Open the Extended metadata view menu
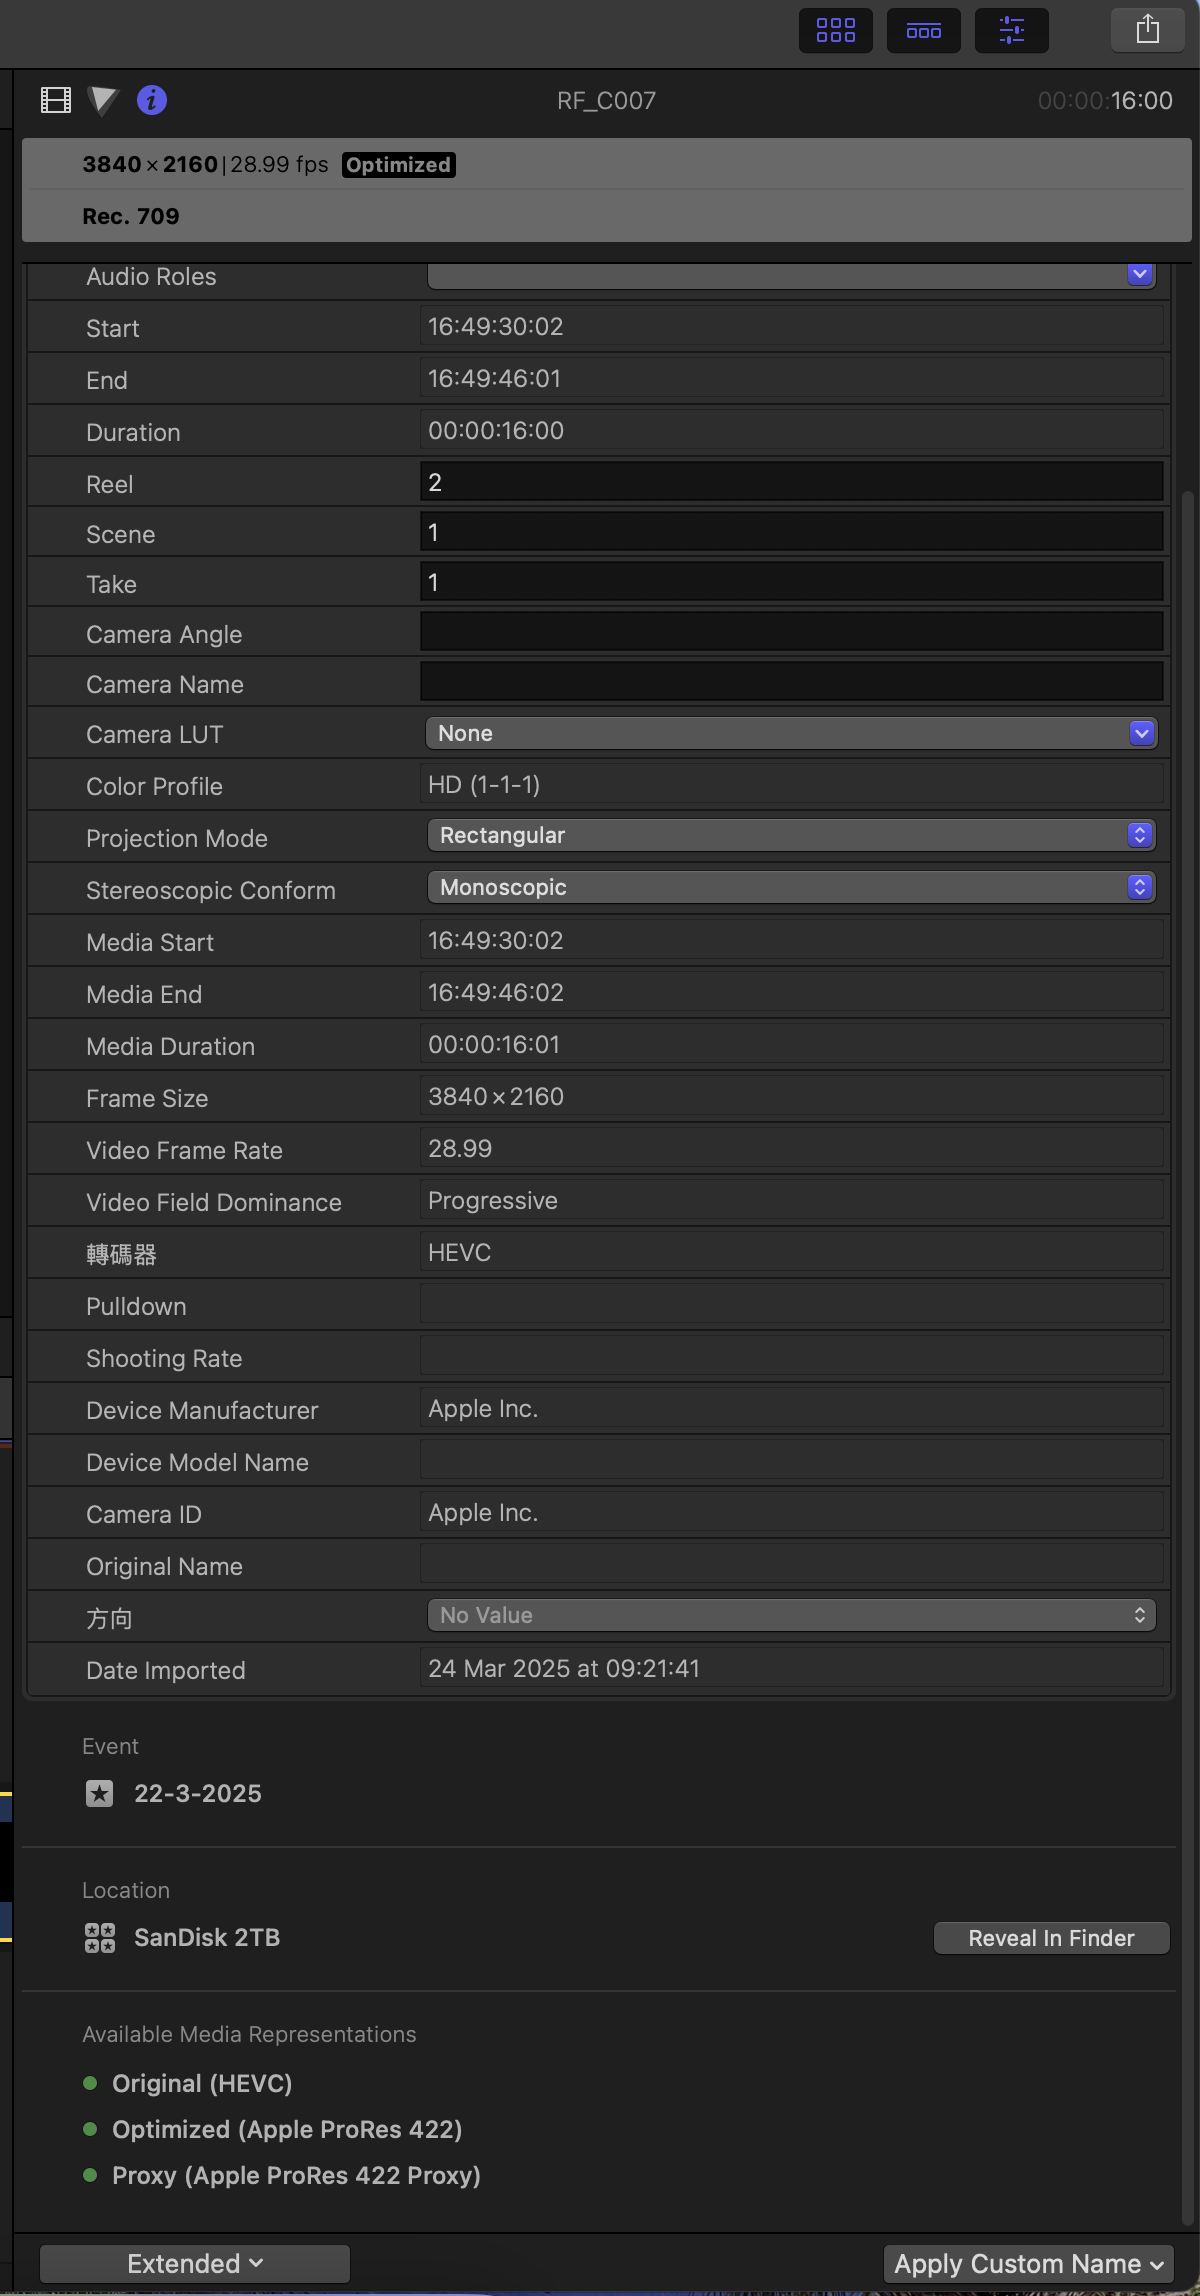The width and height of the screenshot is (1200, 2296). pos(195,2263)
